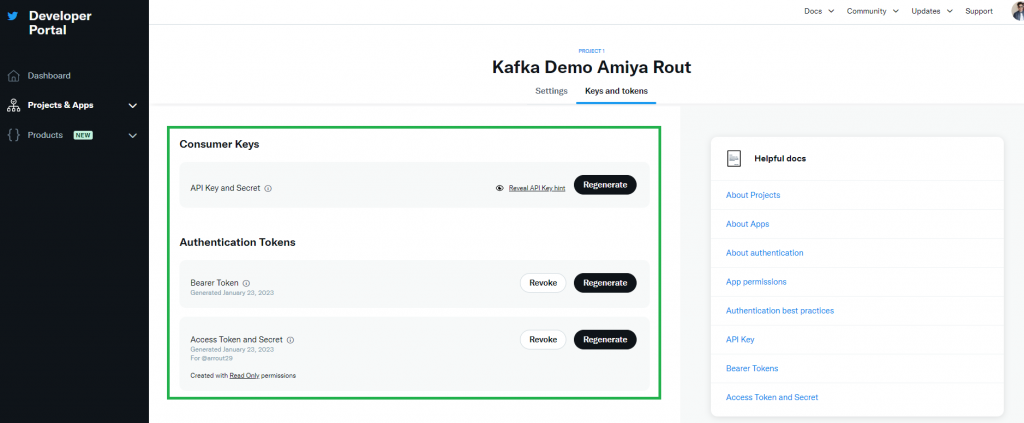Expand the Projects & Apps section
This screenshot has width=1024, height=423.
click(x=133, y=105)
